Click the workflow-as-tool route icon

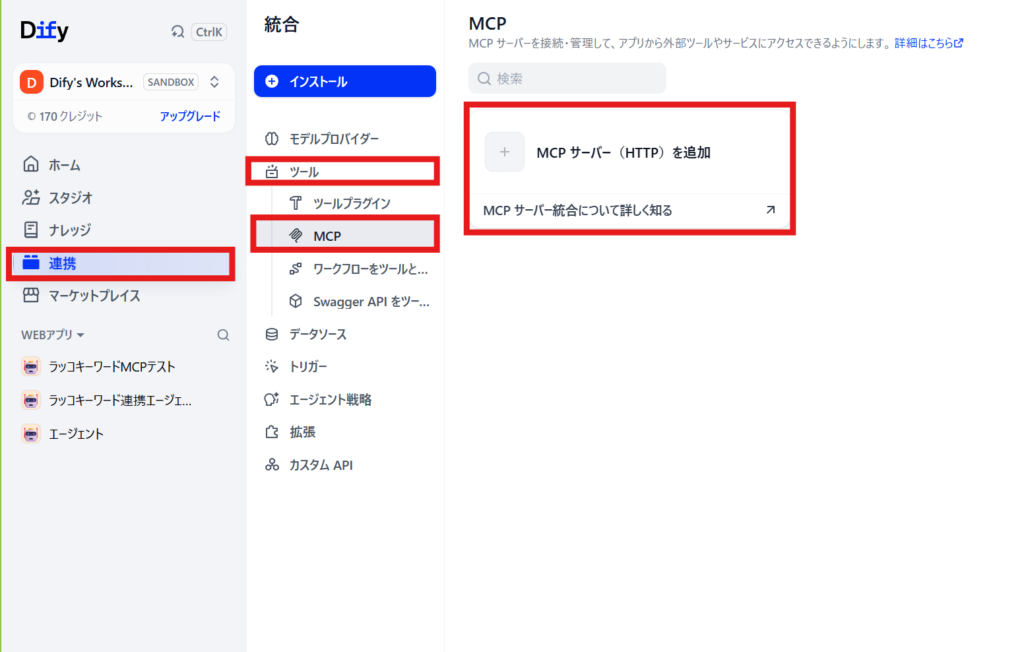click(x=296, y=269)
